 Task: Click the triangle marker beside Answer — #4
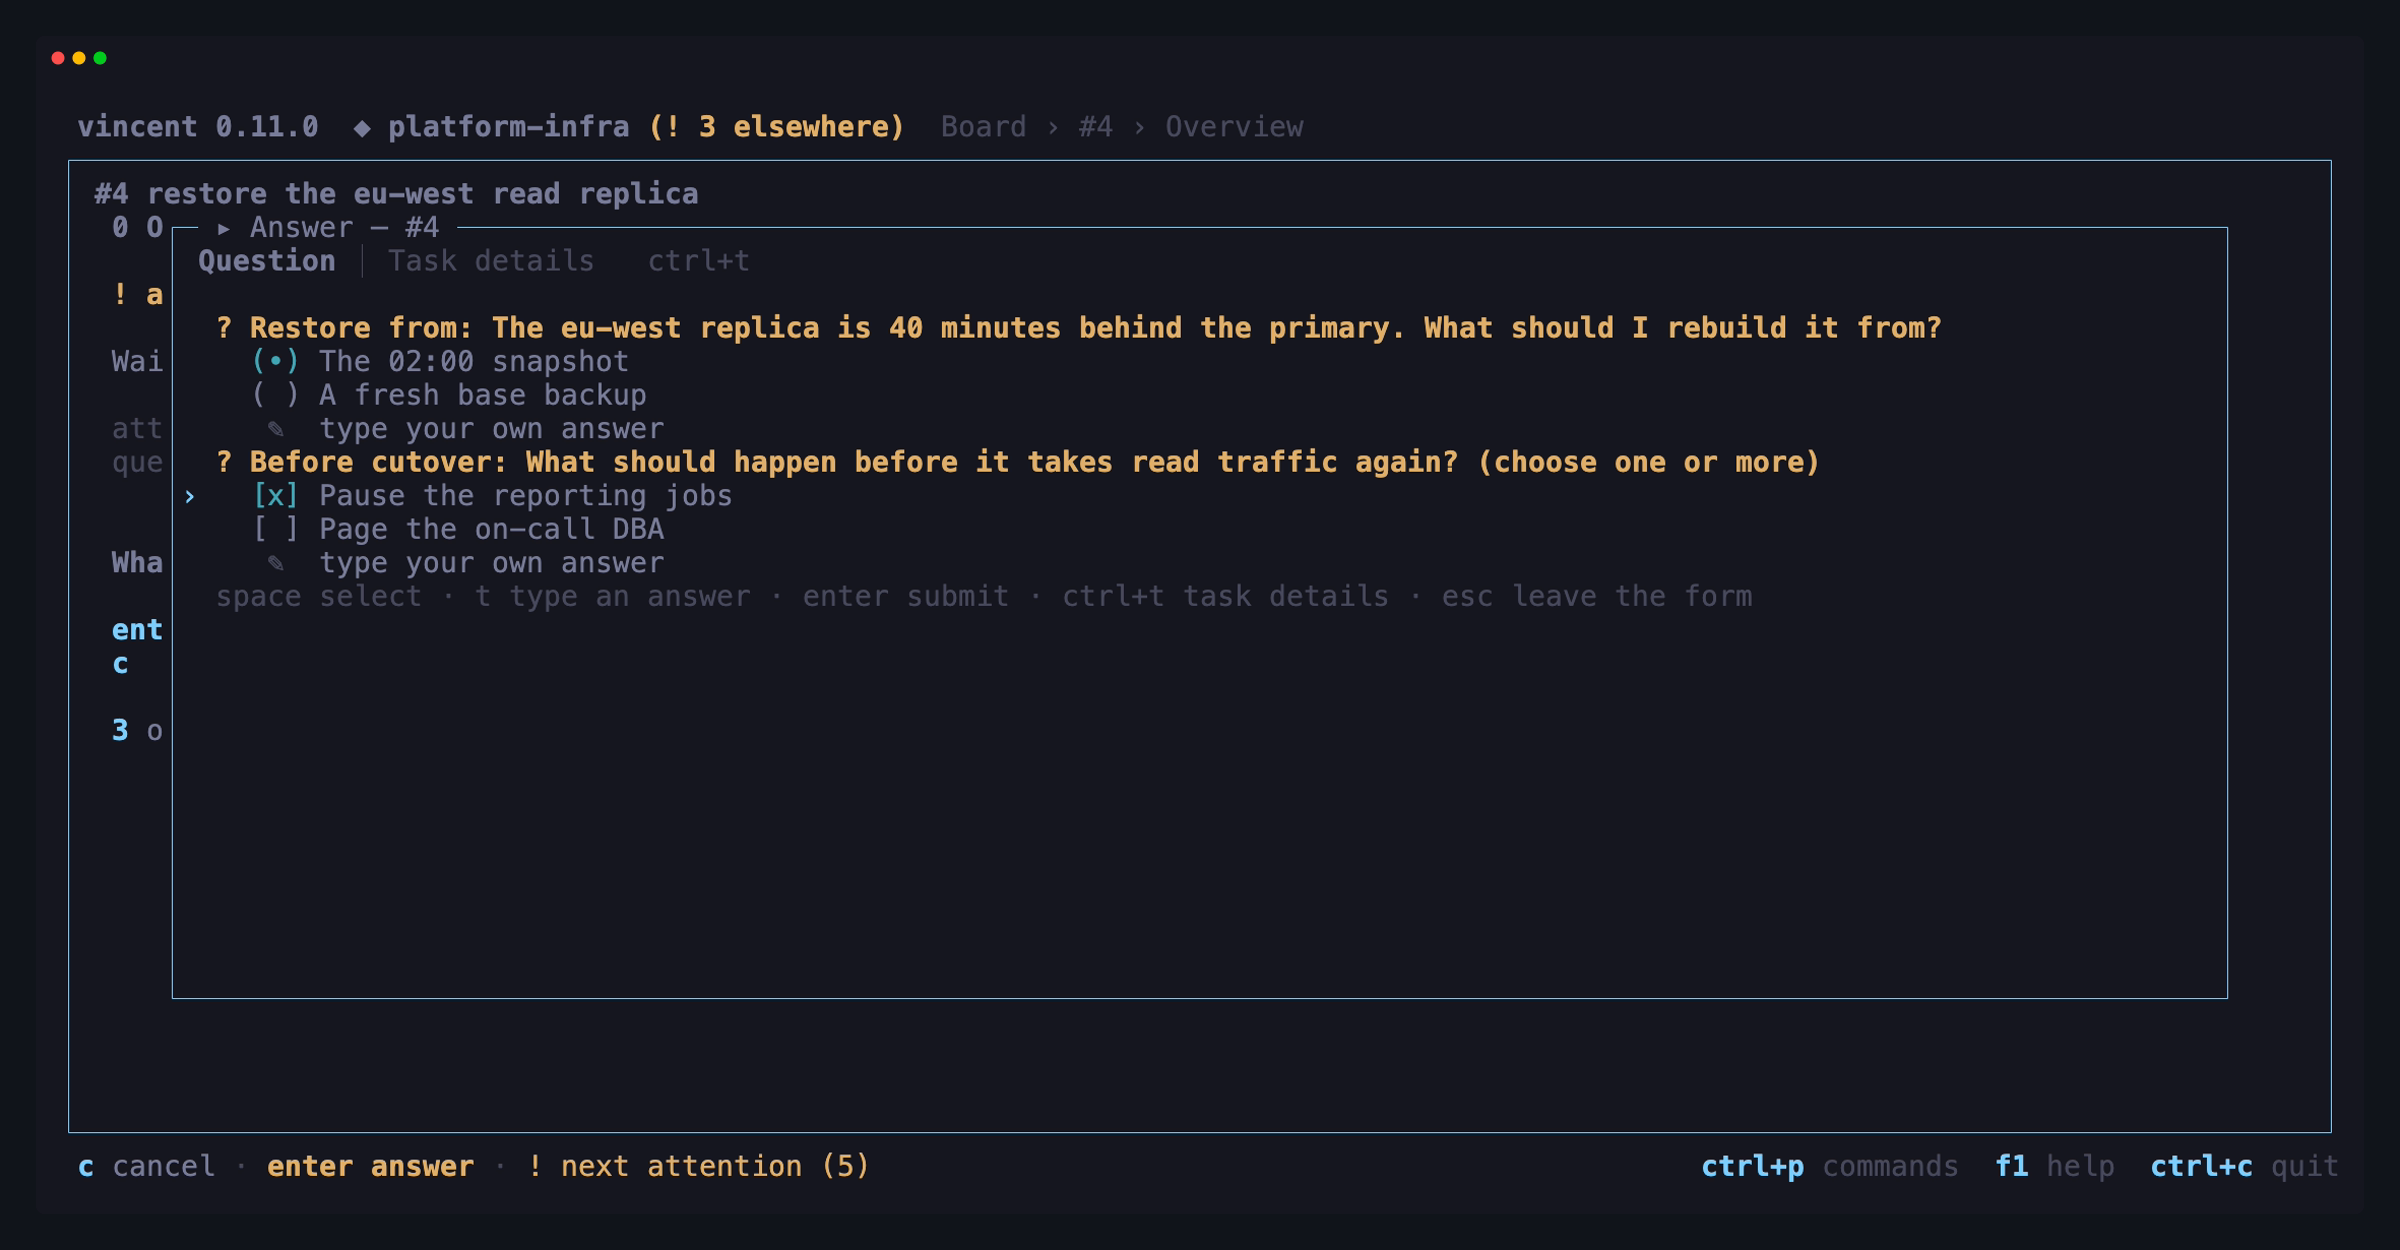pyautogui.click(x=224, y=228)
